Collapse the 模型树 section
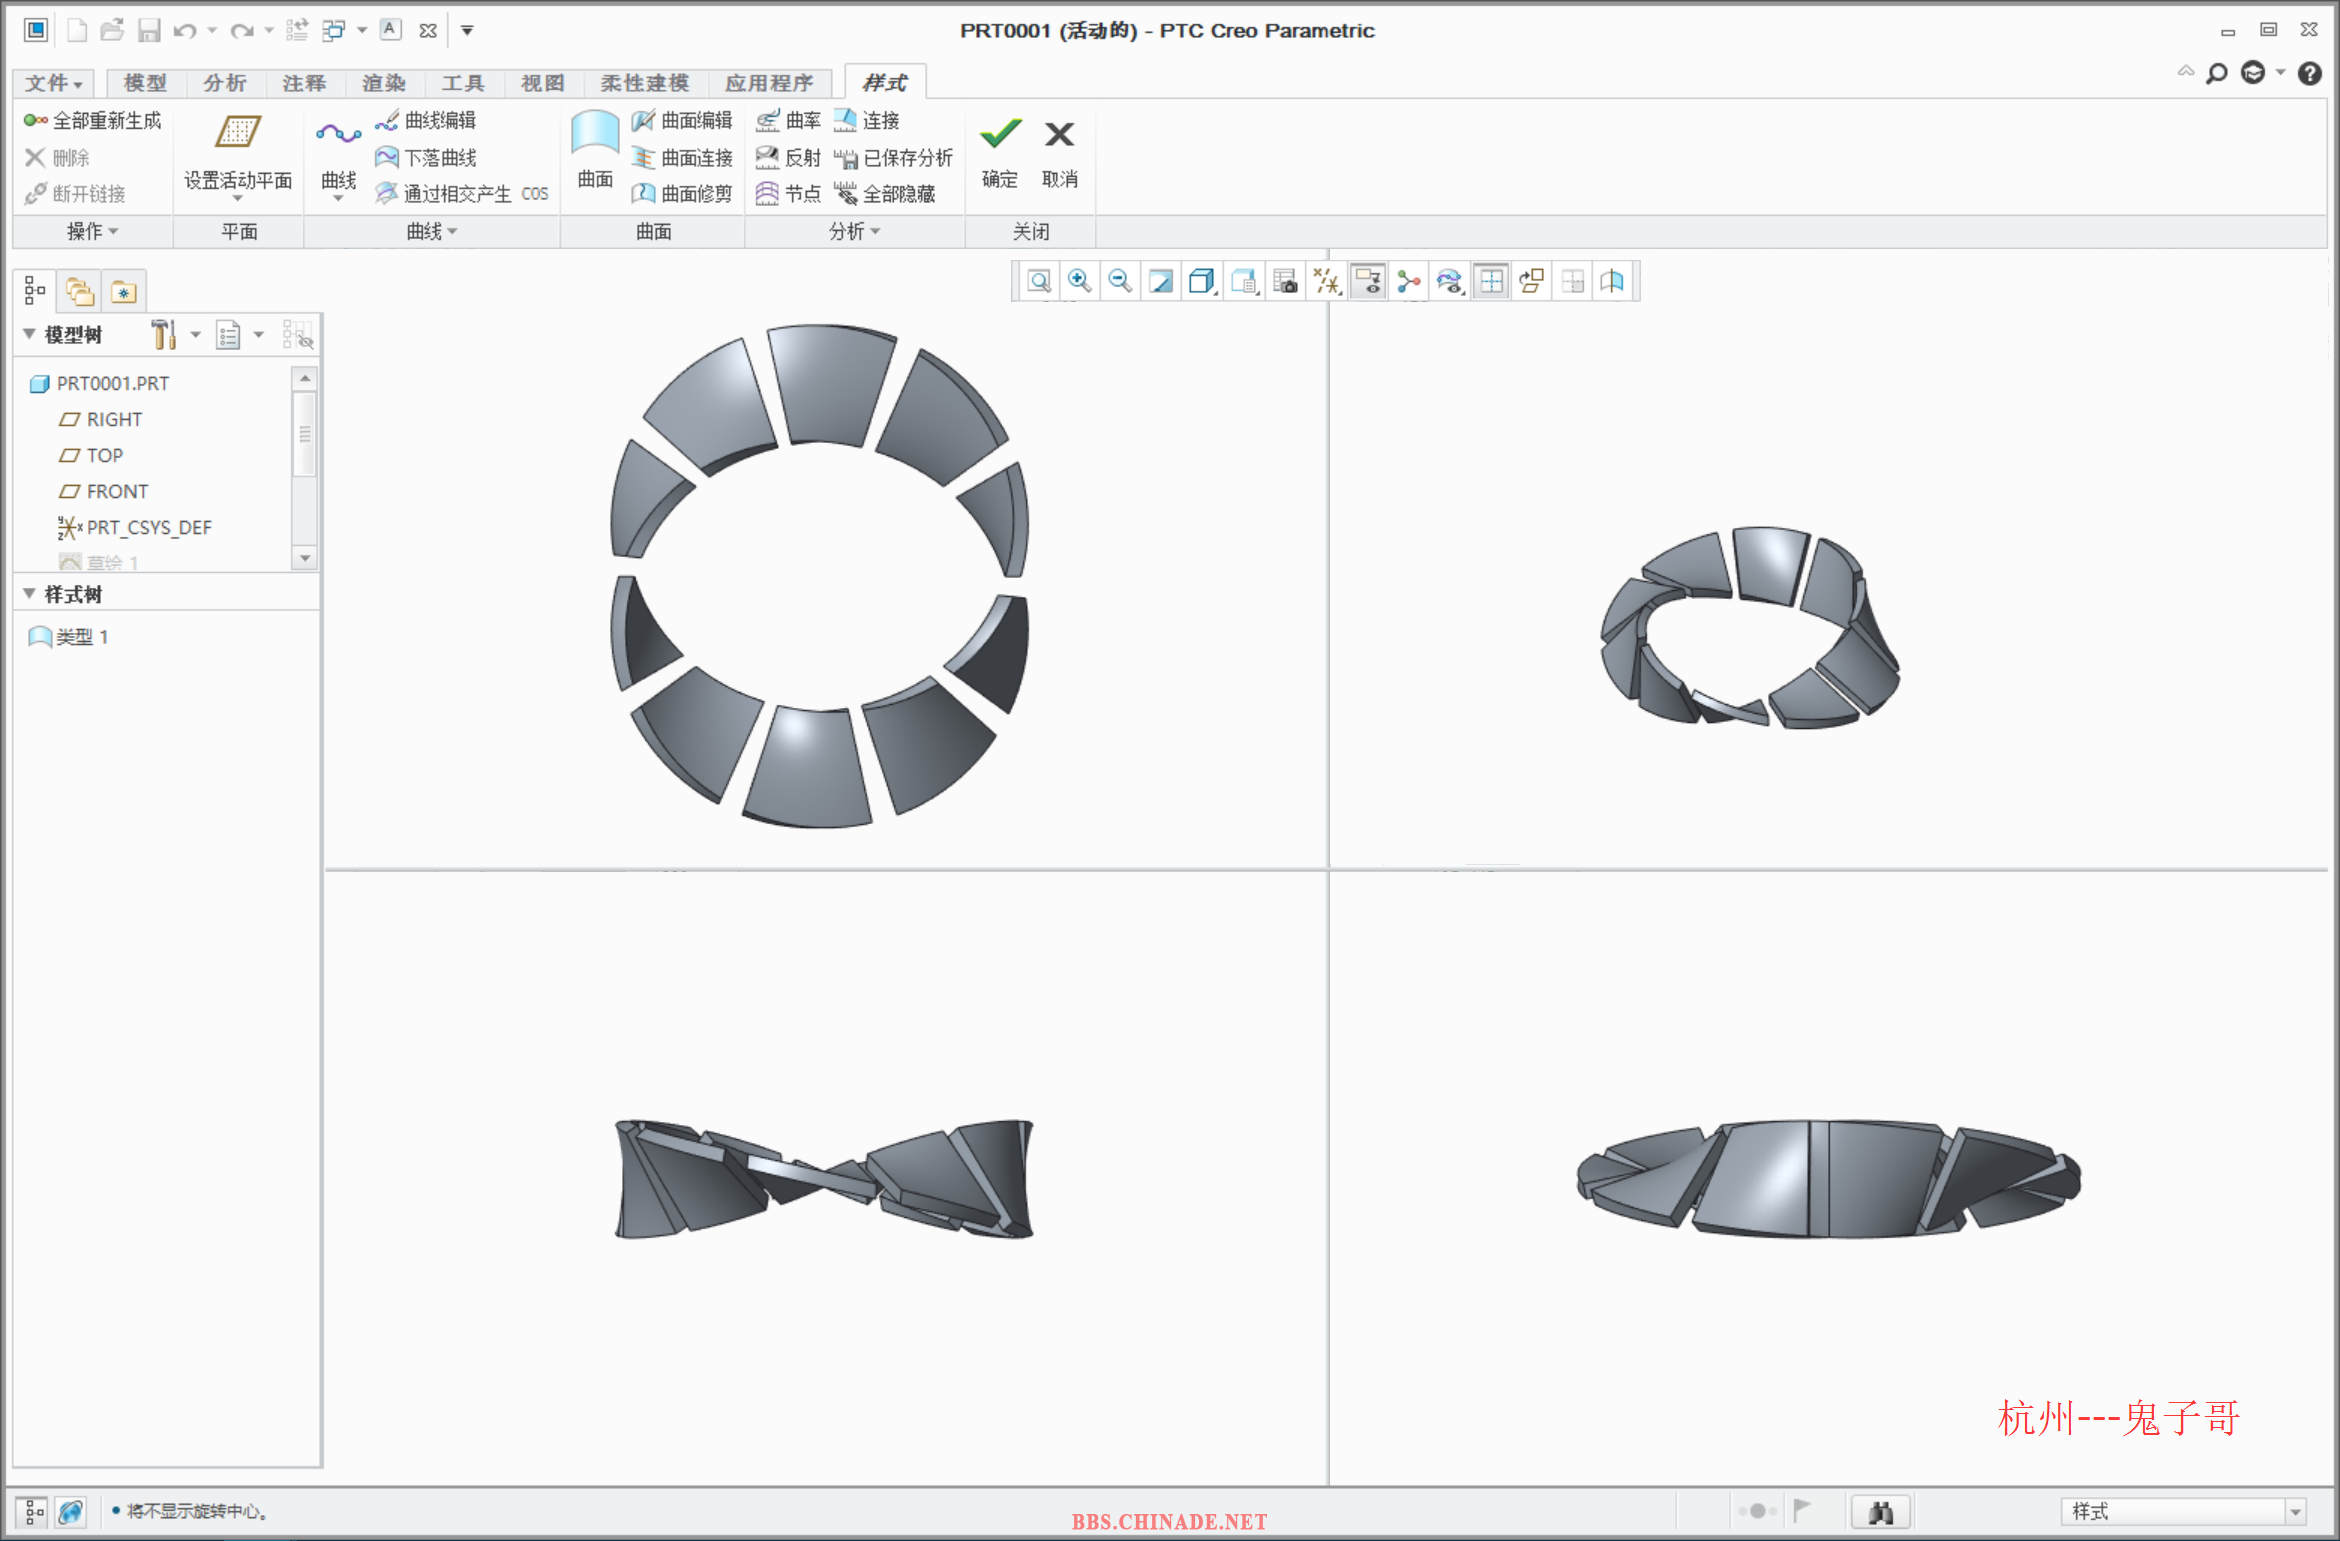Image resolution: width=2340 pixels, height=1541 pixels. [29, 334]
